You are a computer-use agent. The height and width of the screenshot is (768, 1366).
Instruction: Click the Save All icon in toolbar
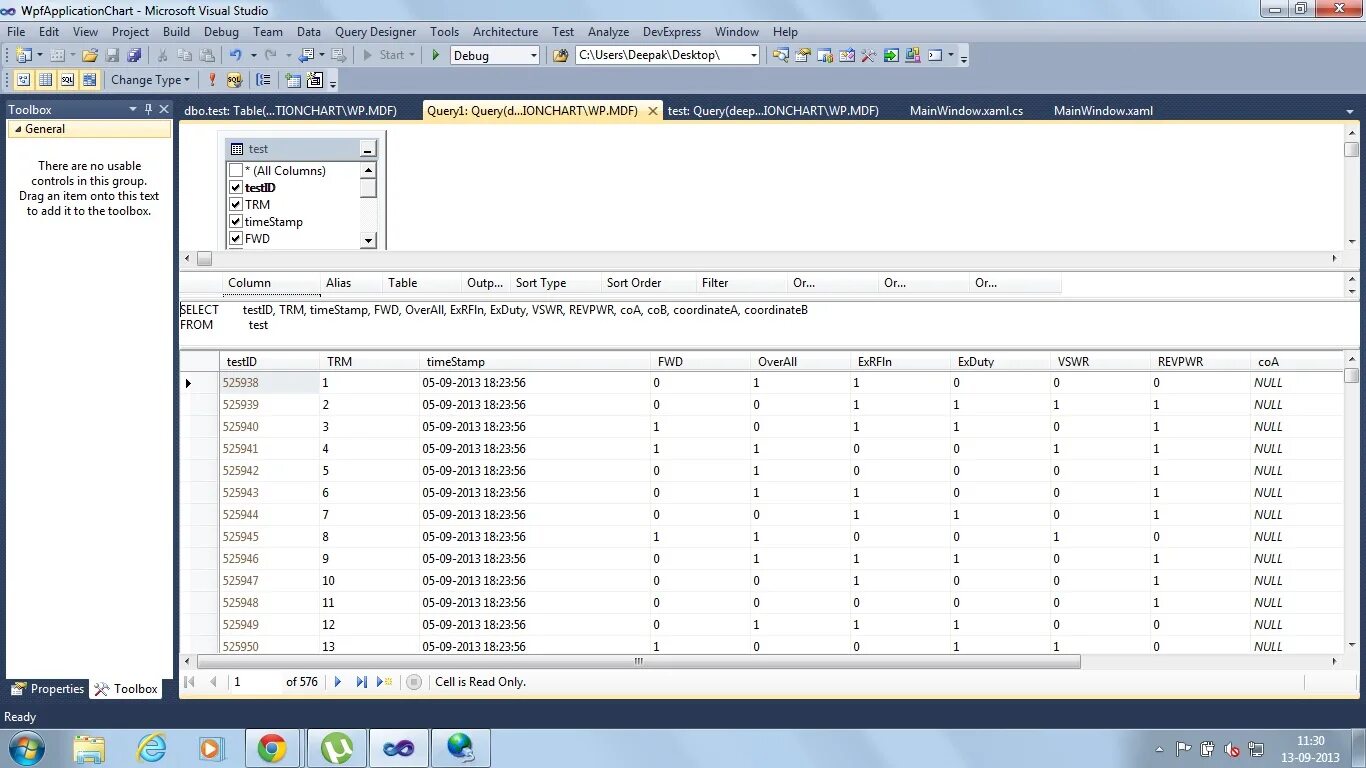(x=133, y=55)
